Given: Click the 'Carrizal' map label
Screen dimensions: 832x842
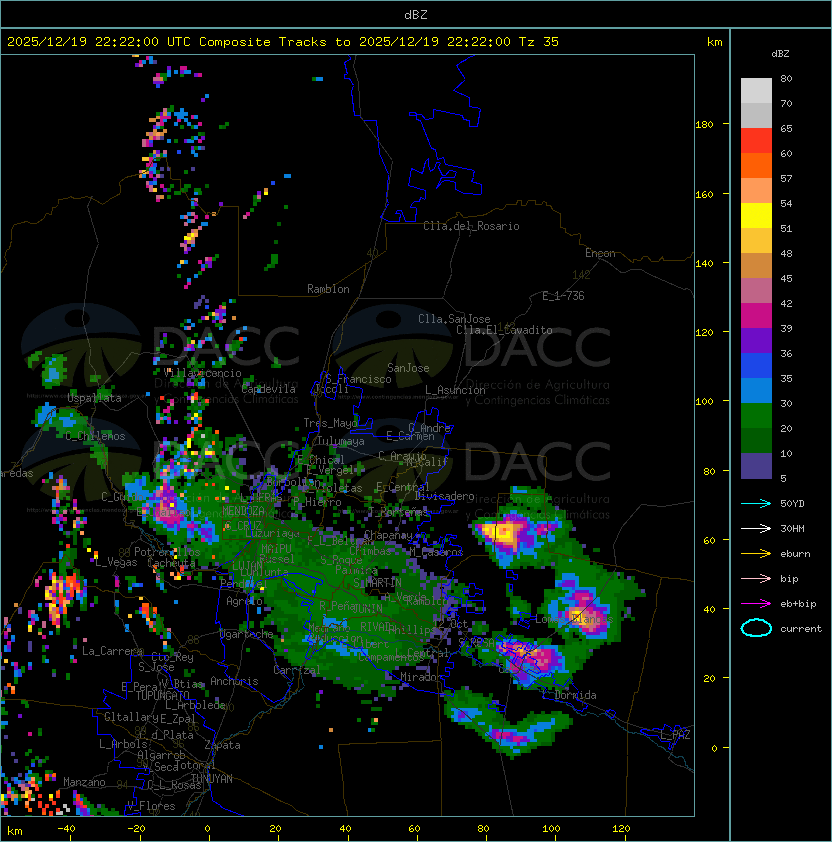Looking at the screenshot, I should click(x=296, y=670).
